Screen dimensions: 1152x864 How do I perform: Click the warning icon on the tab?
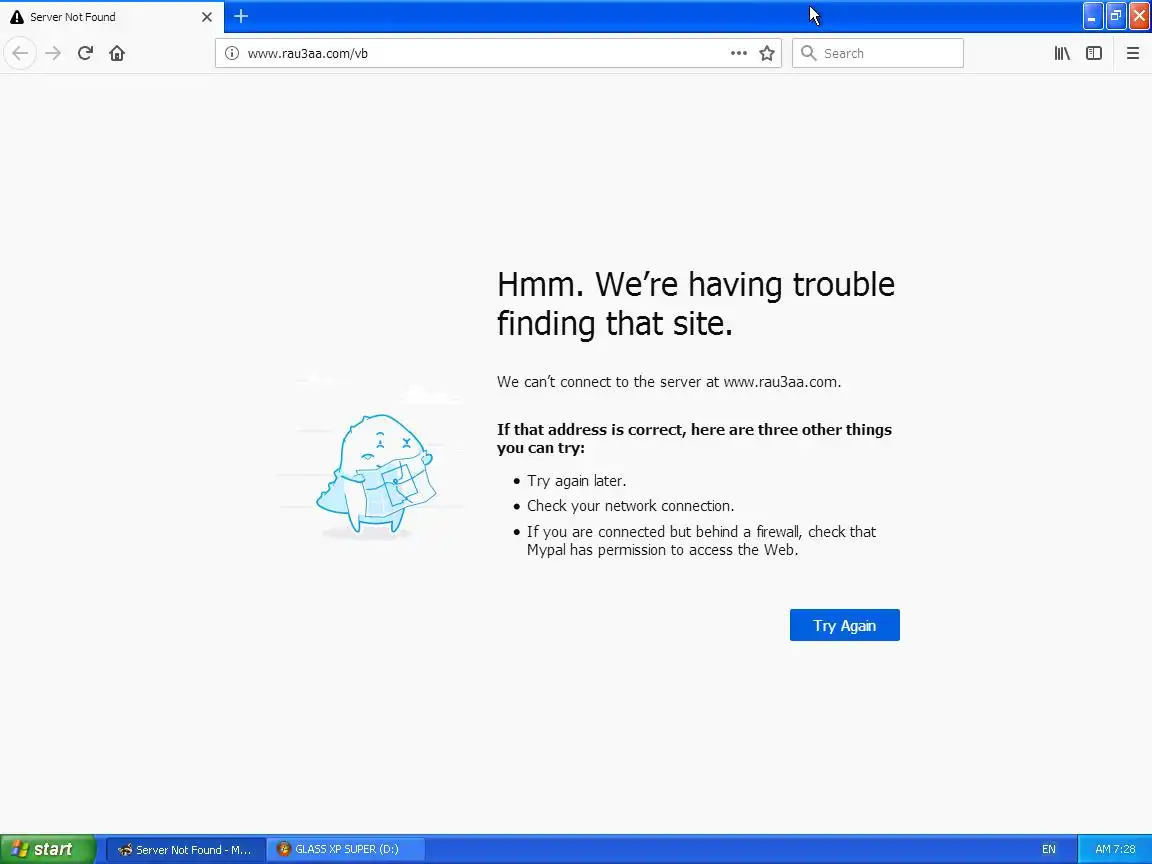[x=16, y=16]
